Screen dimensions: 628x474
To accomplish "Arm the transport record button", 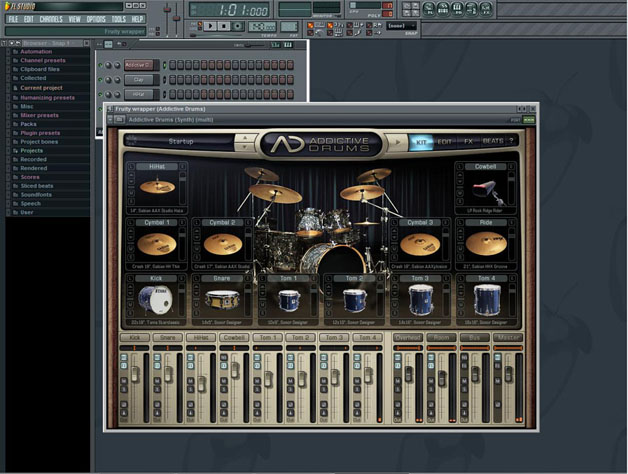I will click(x=238, y=26).
